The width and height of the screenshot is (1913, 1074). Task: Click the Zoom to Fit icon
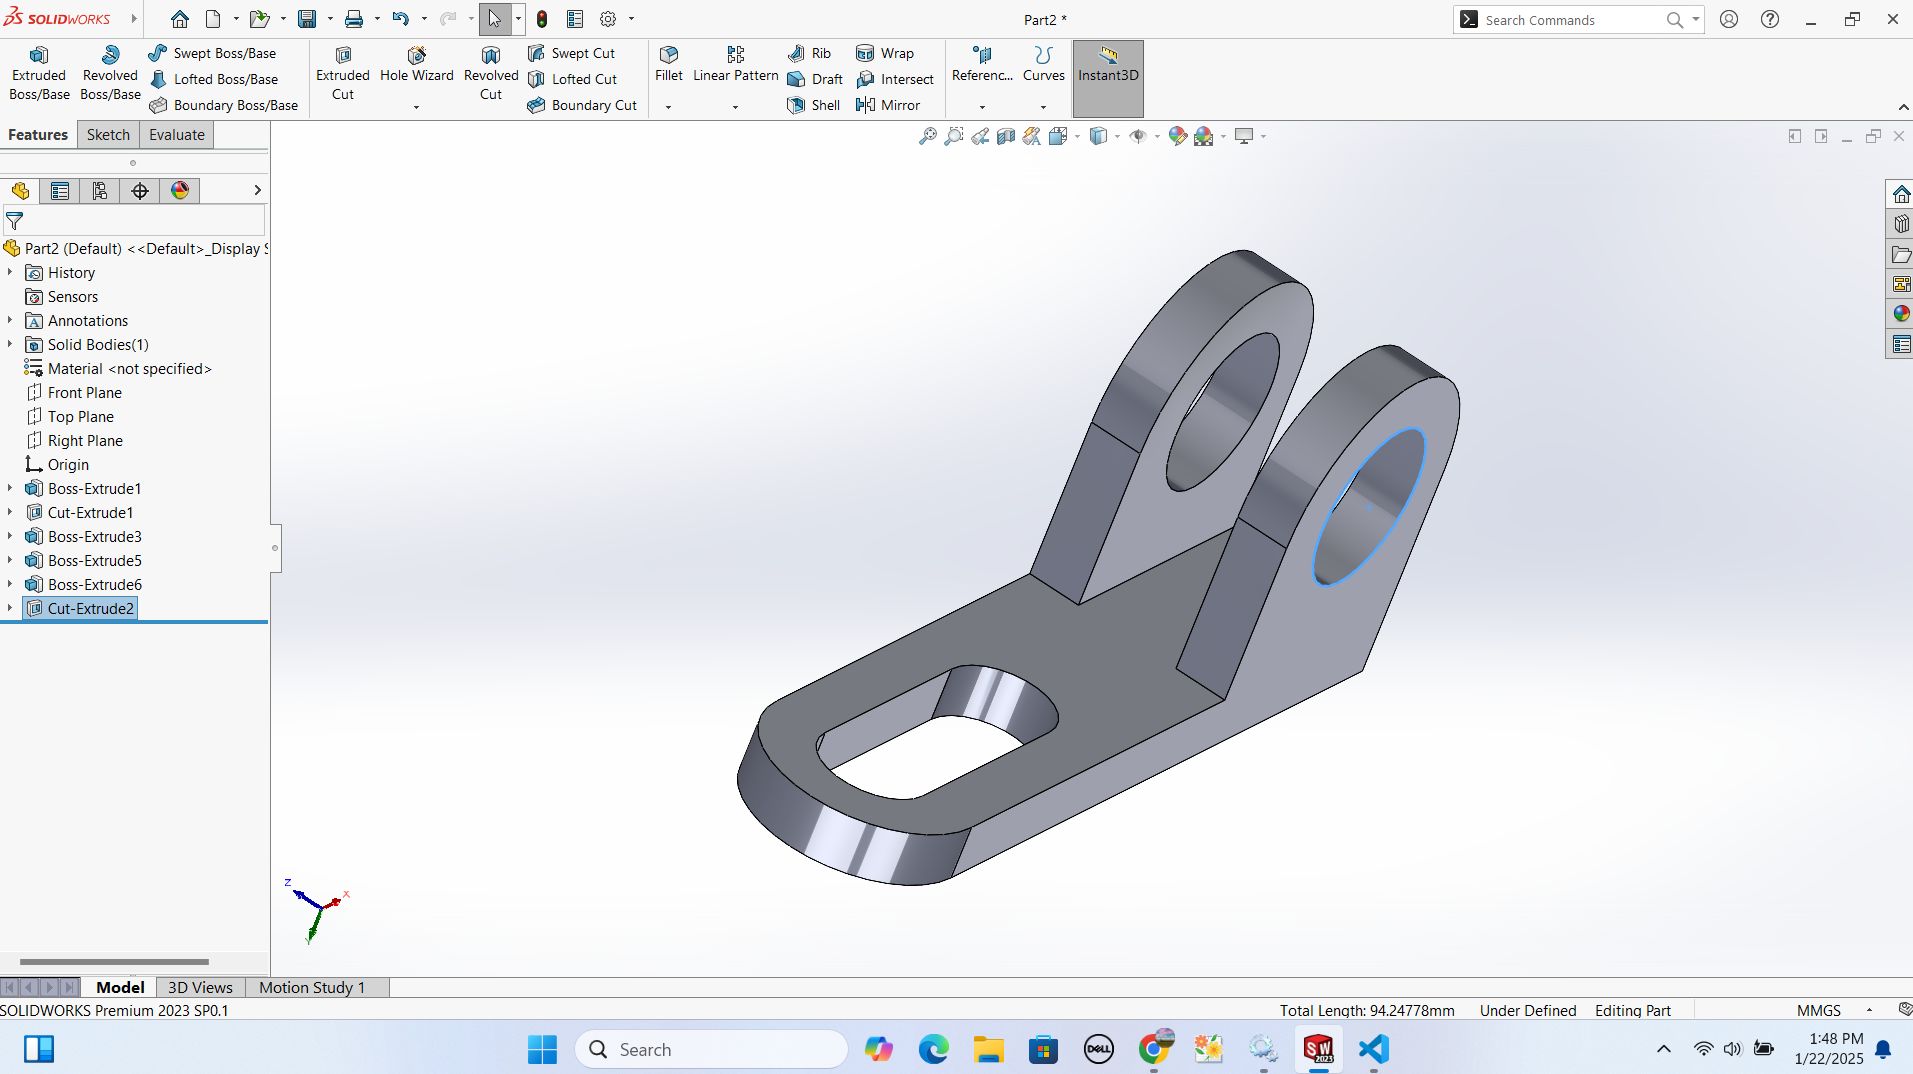[928, 136]
